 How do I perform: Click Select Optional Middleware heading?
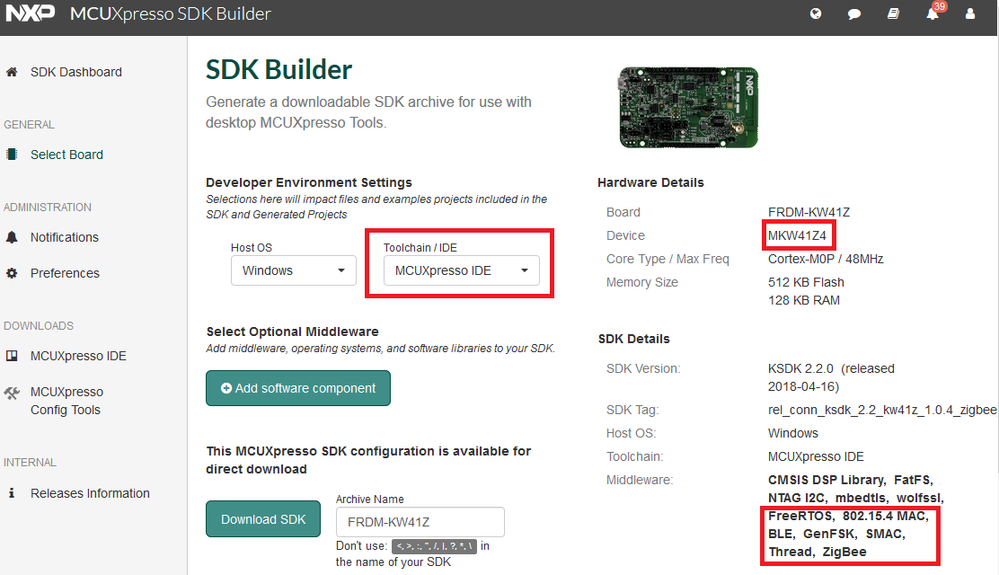(x=292, y=331)
